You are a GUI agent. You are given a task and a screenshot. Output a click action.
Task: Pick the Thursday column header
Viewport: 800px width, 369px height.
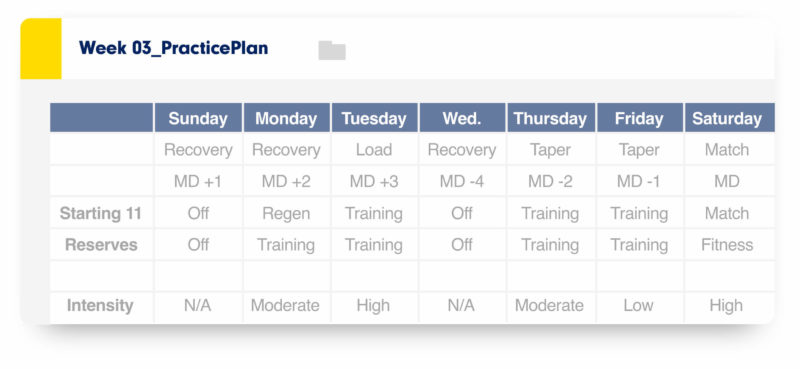[x=550, y=118]
